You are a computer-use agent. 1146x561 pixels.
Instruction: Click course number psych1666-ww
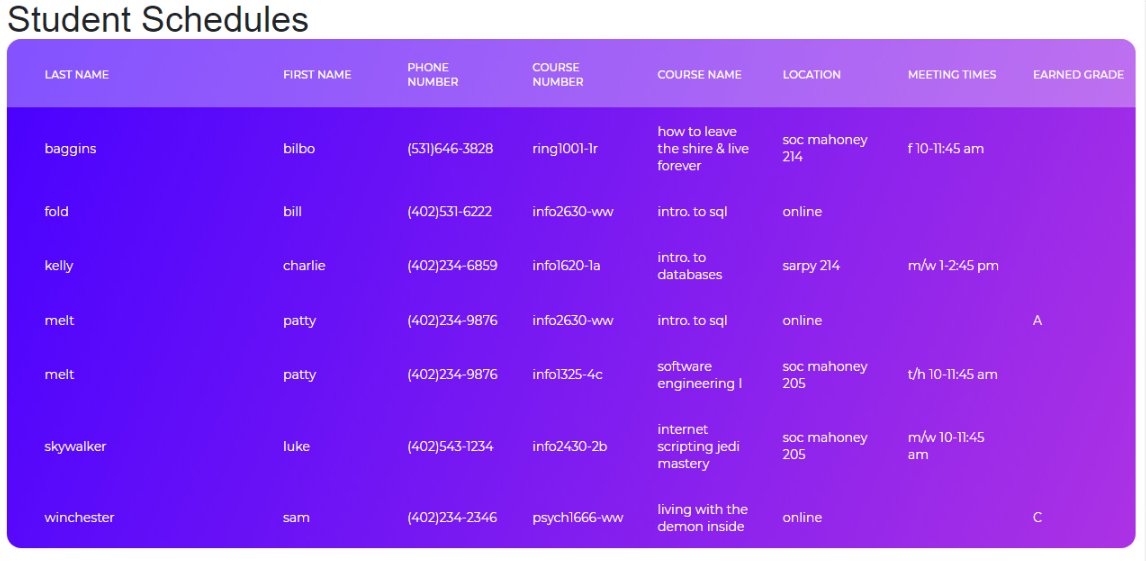pyautogui.click(x=577, y=518)
